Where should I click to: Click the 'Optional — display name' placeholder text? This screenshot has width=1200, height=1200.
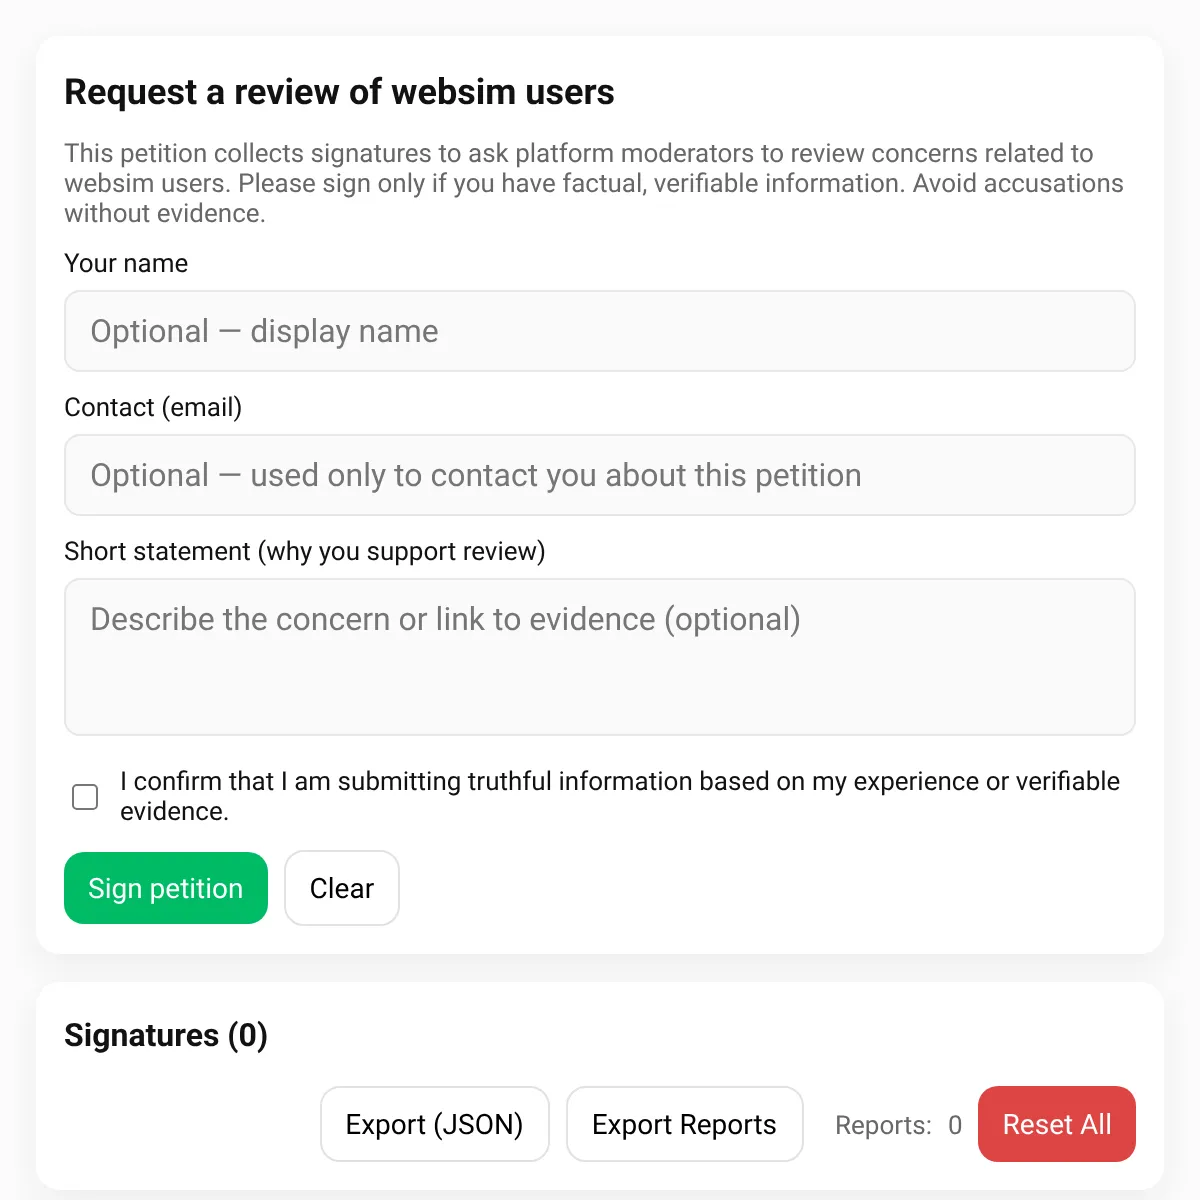(x=265, y=331)
